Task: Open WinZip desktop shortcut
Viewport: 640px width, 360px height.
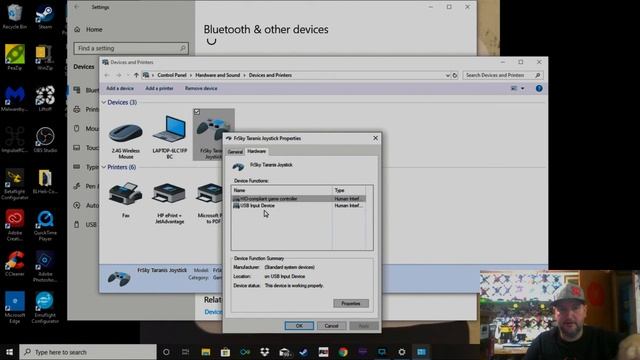Action: 45,58
